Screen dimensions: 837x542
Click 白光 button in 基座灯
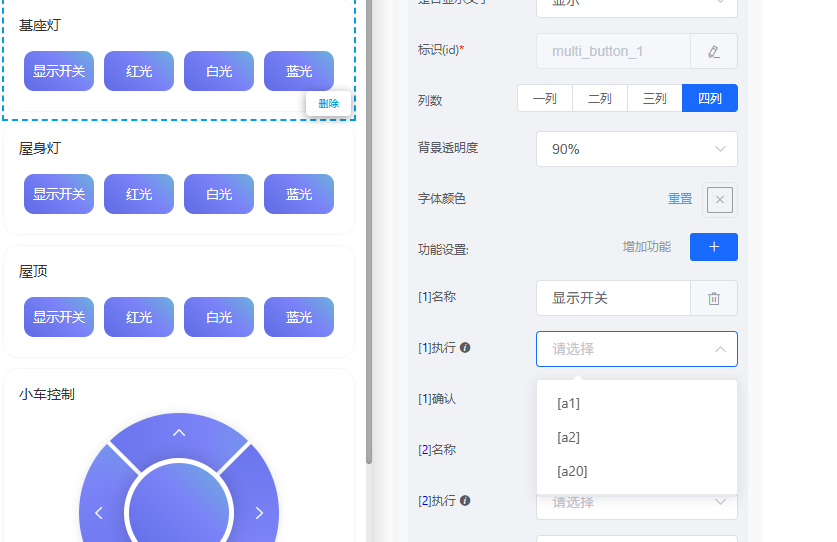219,71
